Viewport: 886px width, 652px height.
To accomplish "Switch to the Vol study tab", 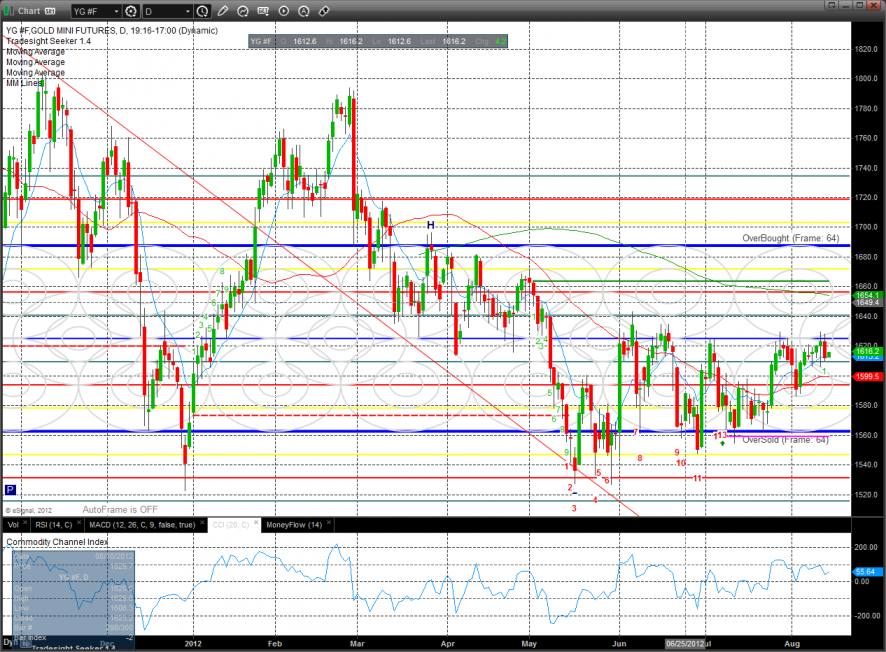I will 13,524.
